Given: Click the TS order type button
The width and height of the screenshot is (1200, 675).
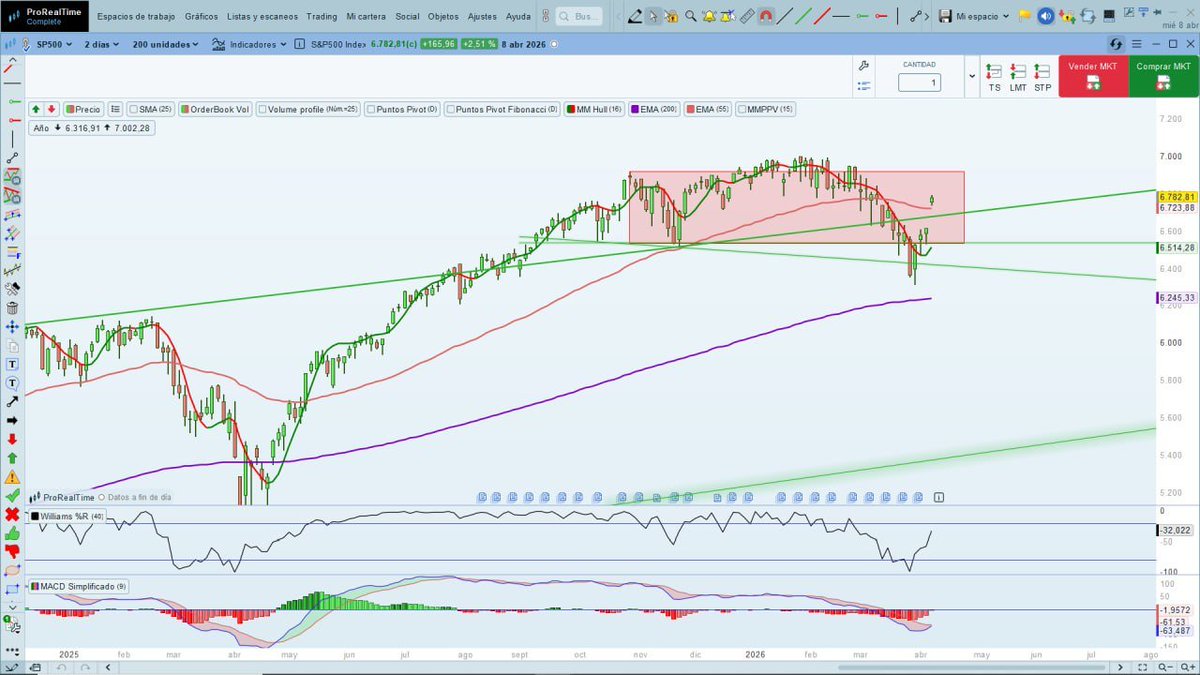Looking at the screenshot, I should [994, 78].
